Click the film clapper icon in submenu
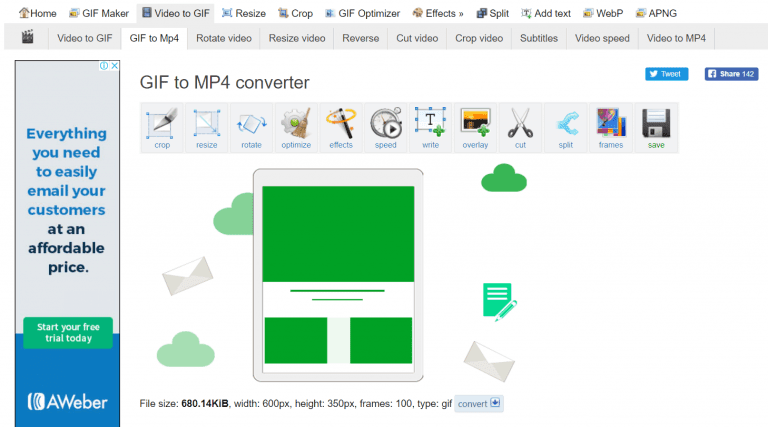This screenshot has height=427, width=768. point(27,37)
